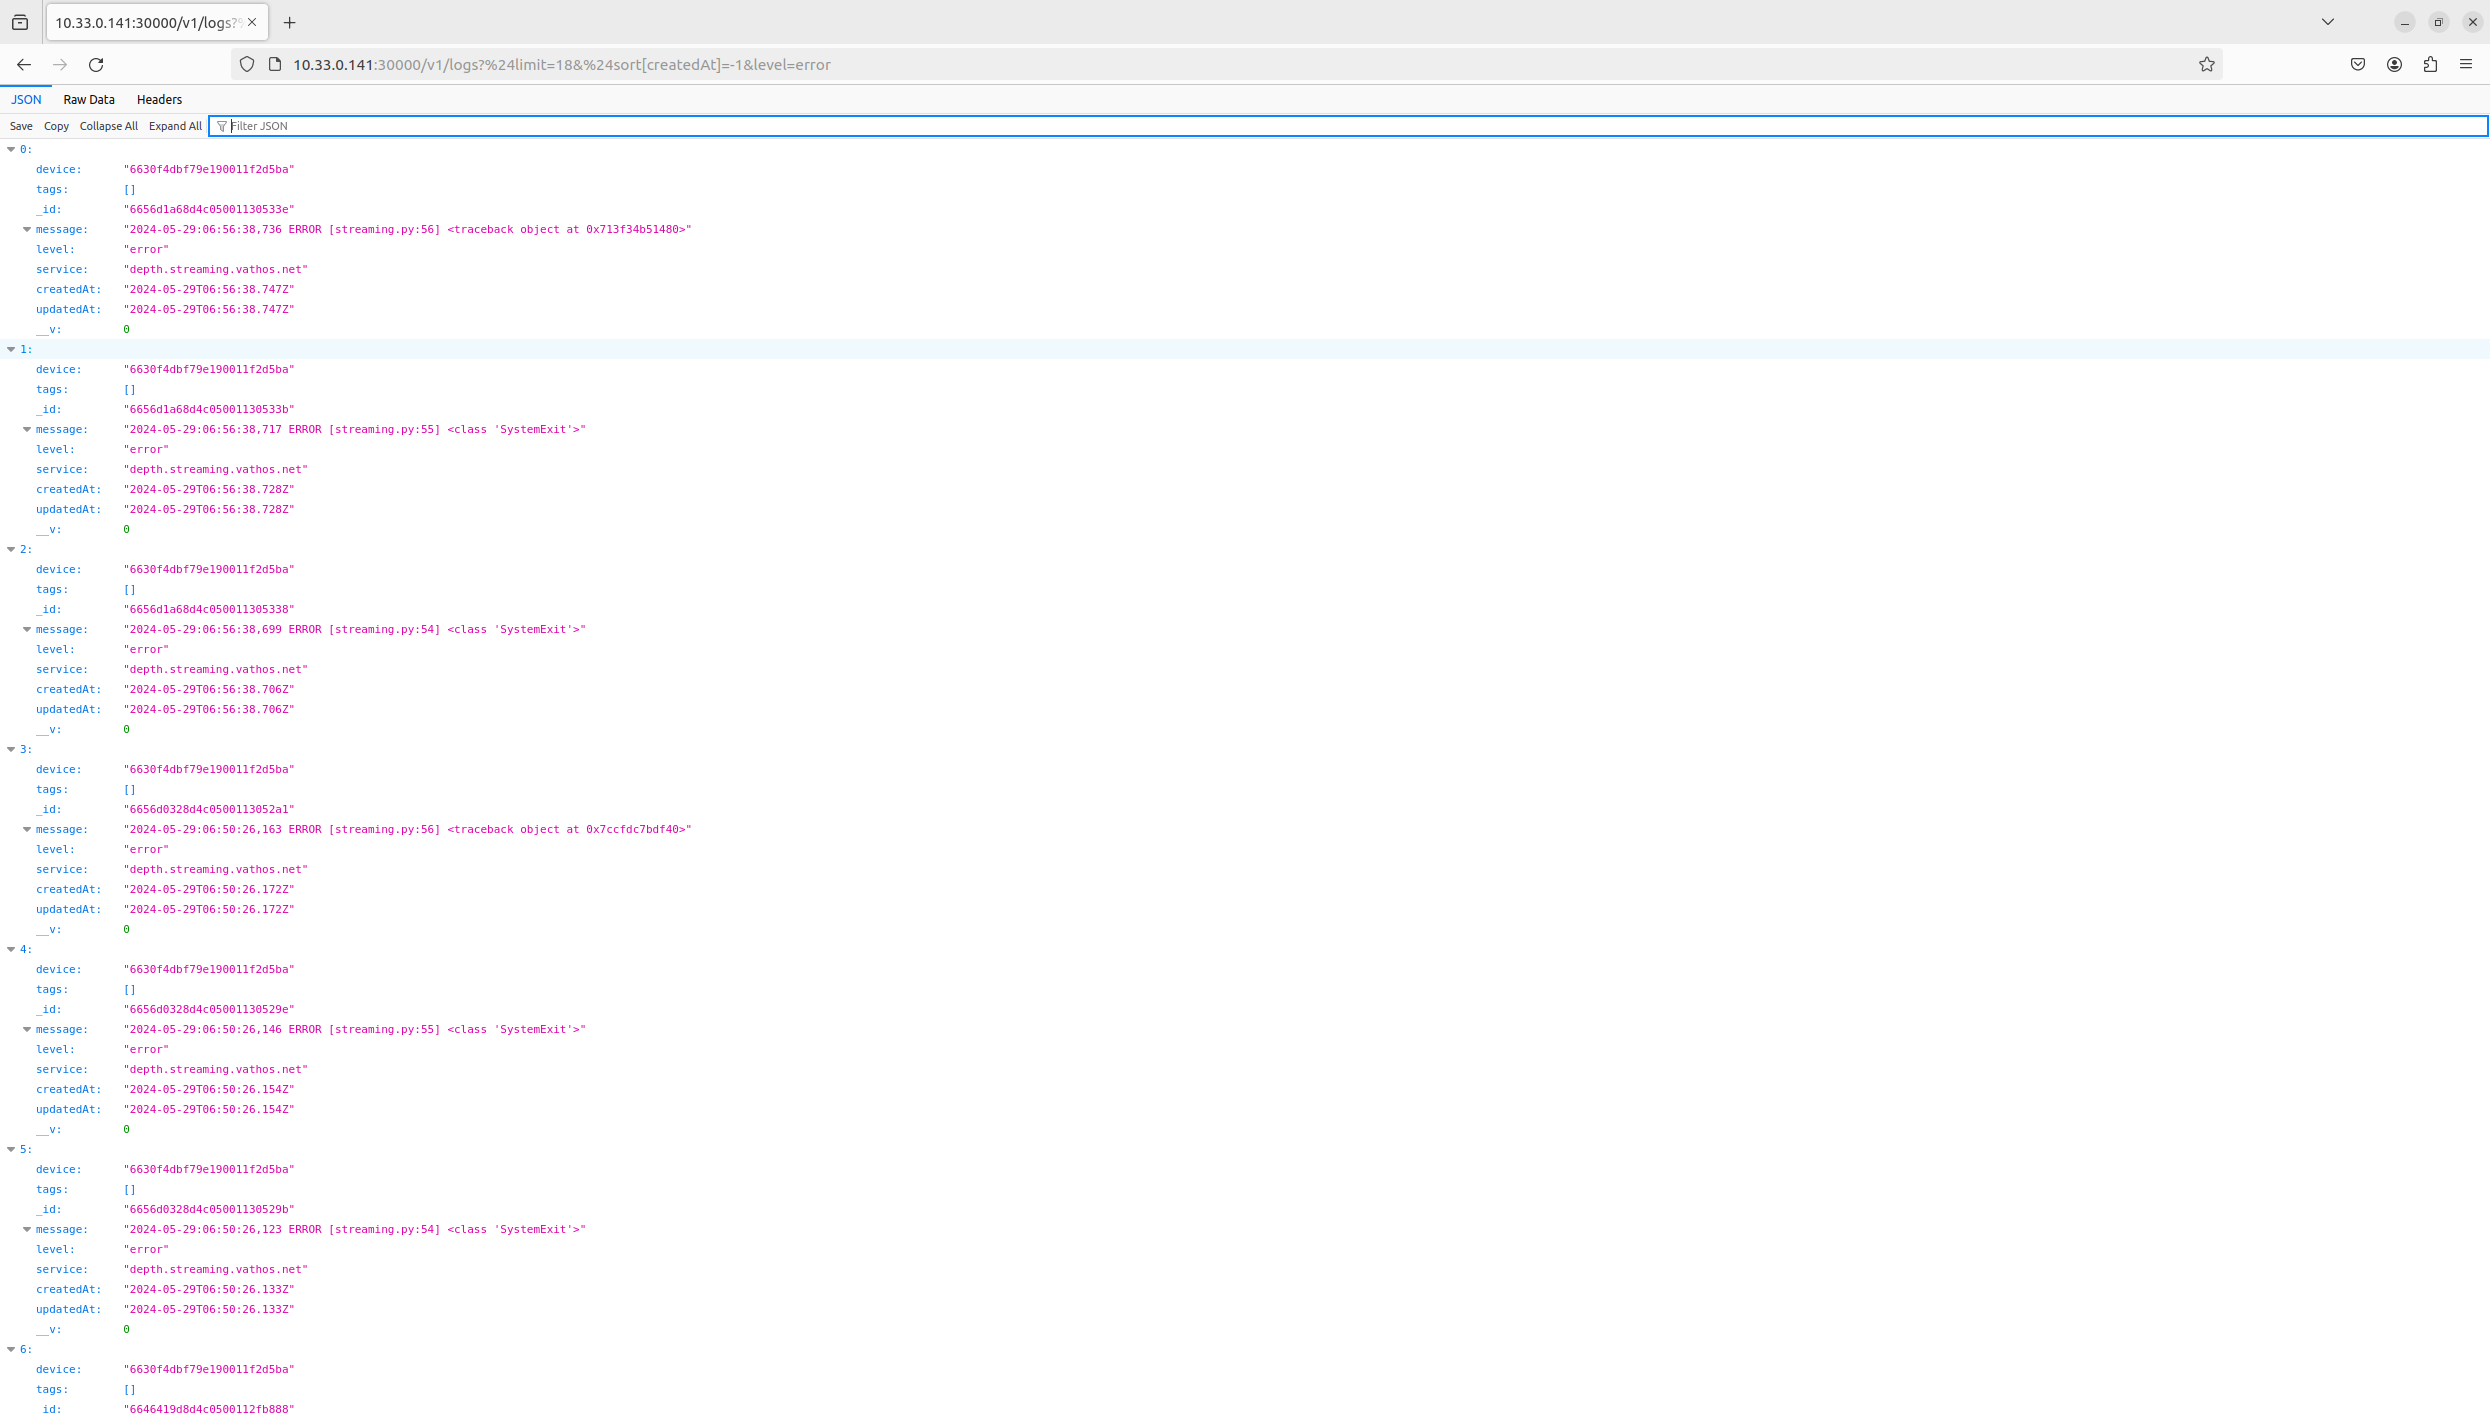Reload the current logs page
2490x1413 pixels.
(x=96, y=65)
